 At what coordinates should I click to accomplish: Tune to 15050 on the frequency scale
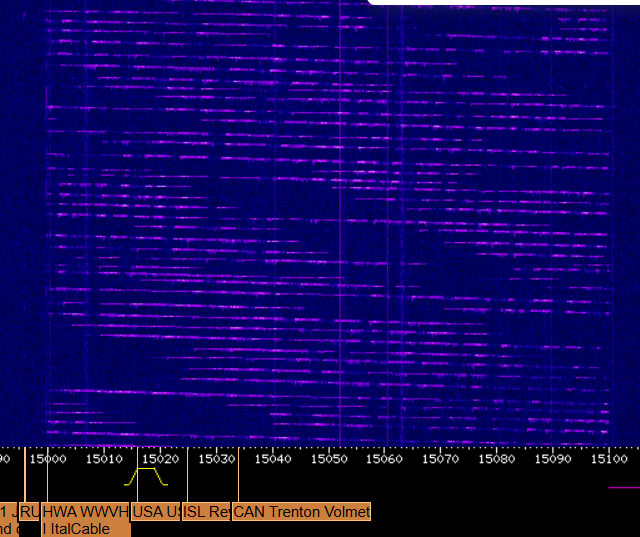coord(329,459)
